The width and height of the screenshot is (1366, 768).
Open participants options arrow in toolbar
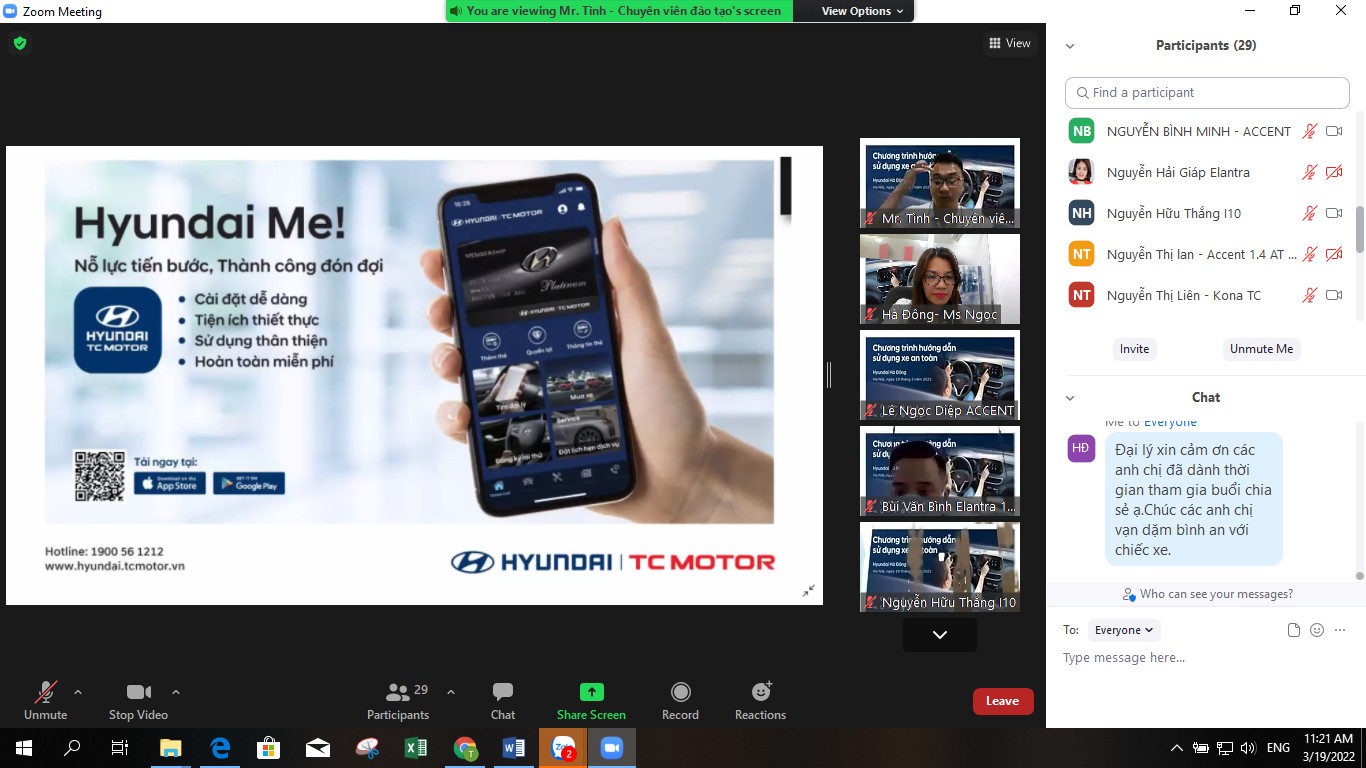(450, 692)
